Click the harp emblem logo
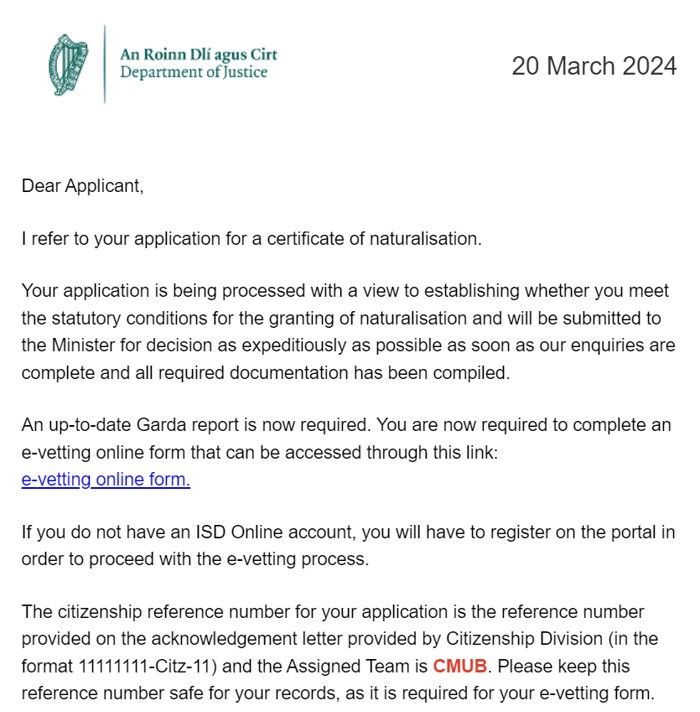Screen dimensions: 700x712 [69, 64]
